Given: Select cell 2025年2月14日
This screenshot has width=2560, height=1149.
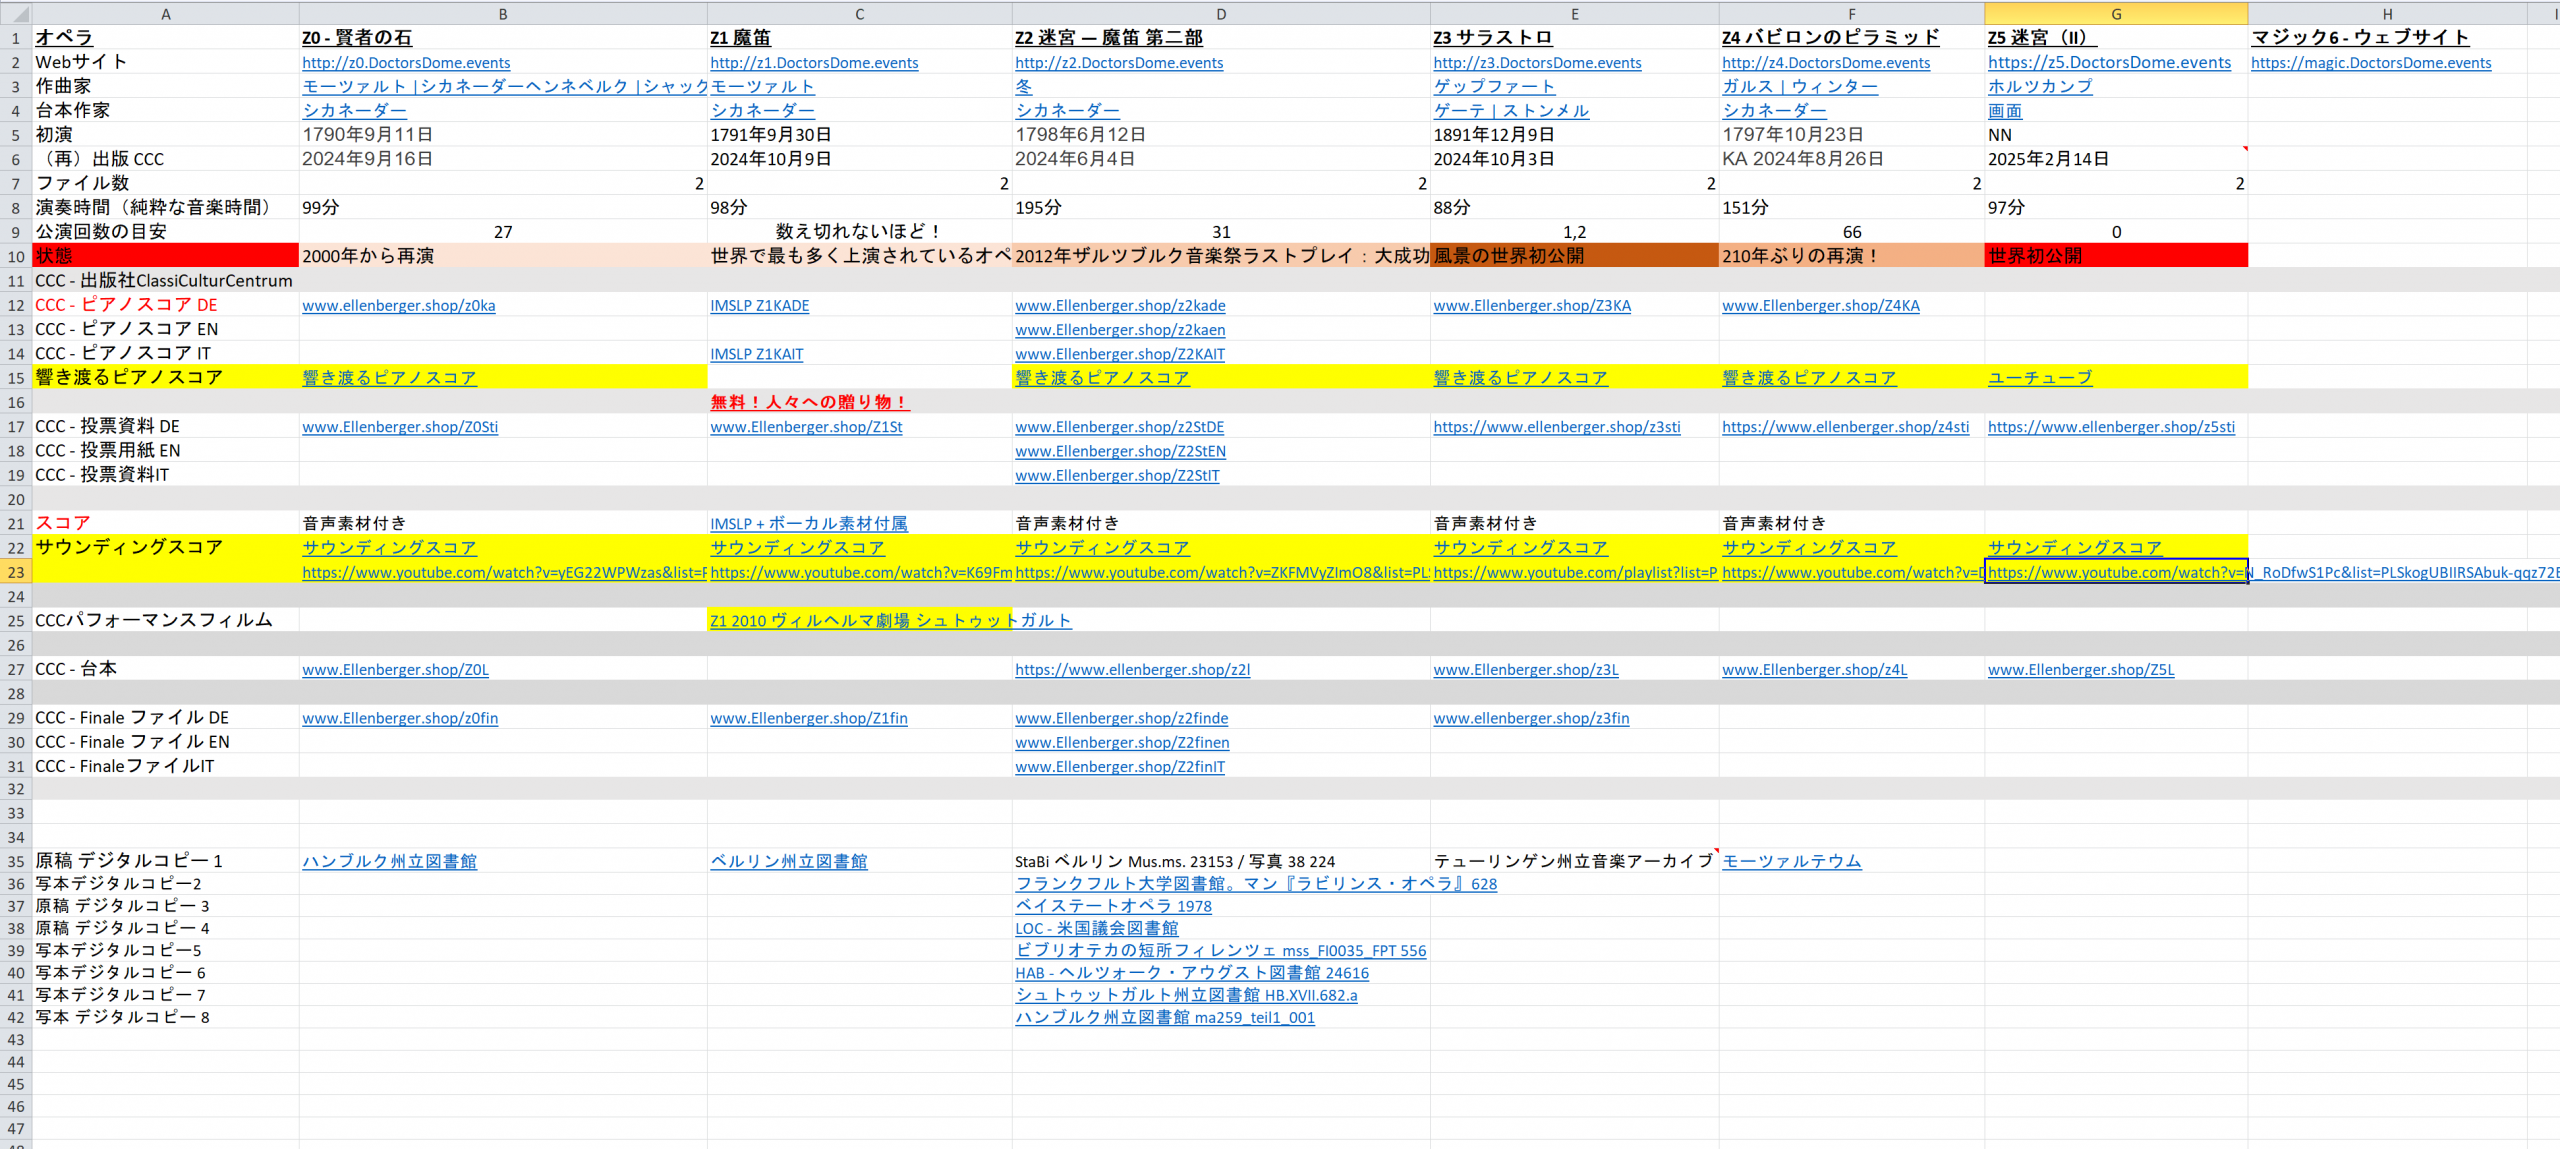Looking at the screenshot, I should click(2116, 159).
